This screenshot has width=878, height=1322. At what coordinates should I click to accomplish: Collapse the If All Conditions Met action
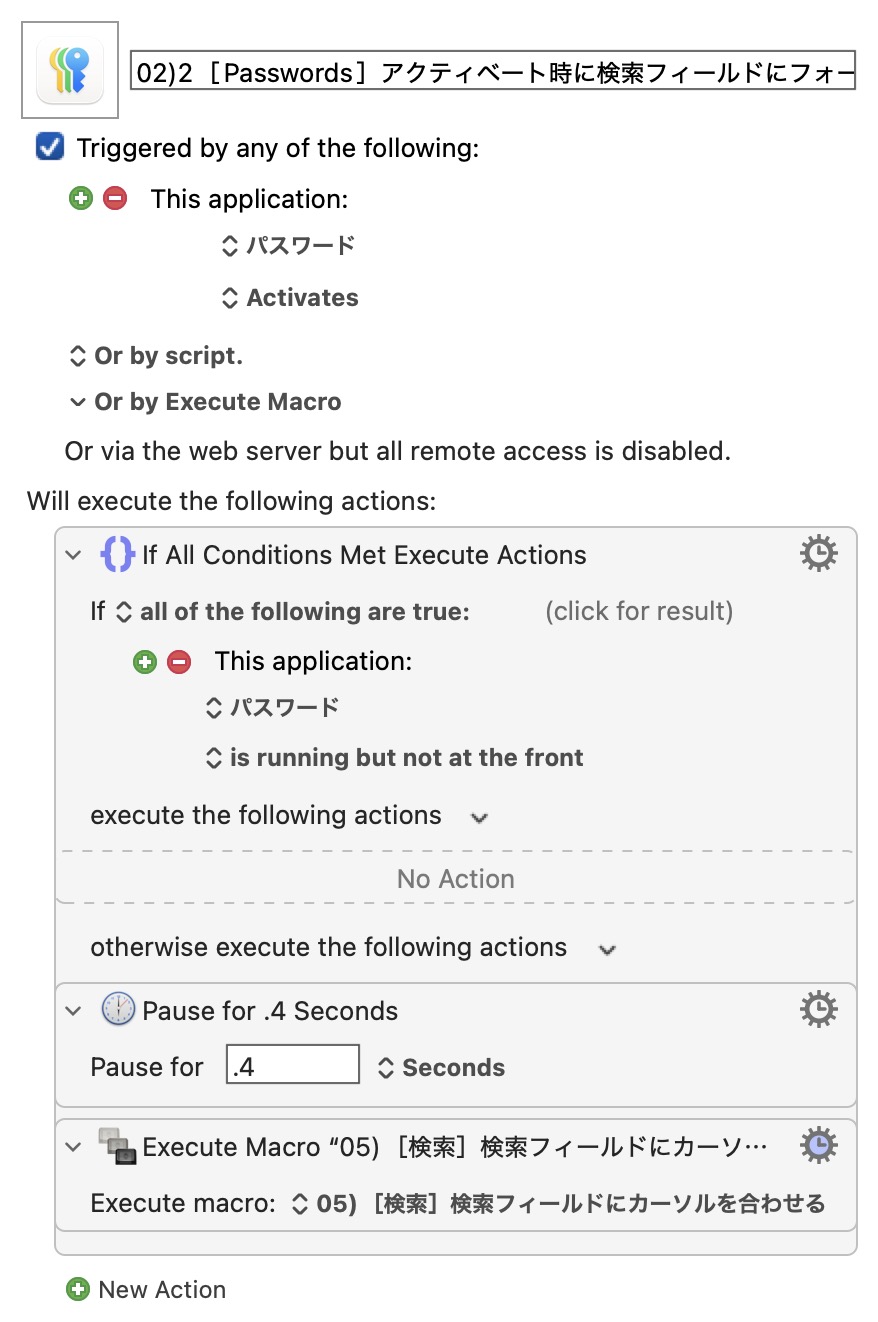coord(73,555)
